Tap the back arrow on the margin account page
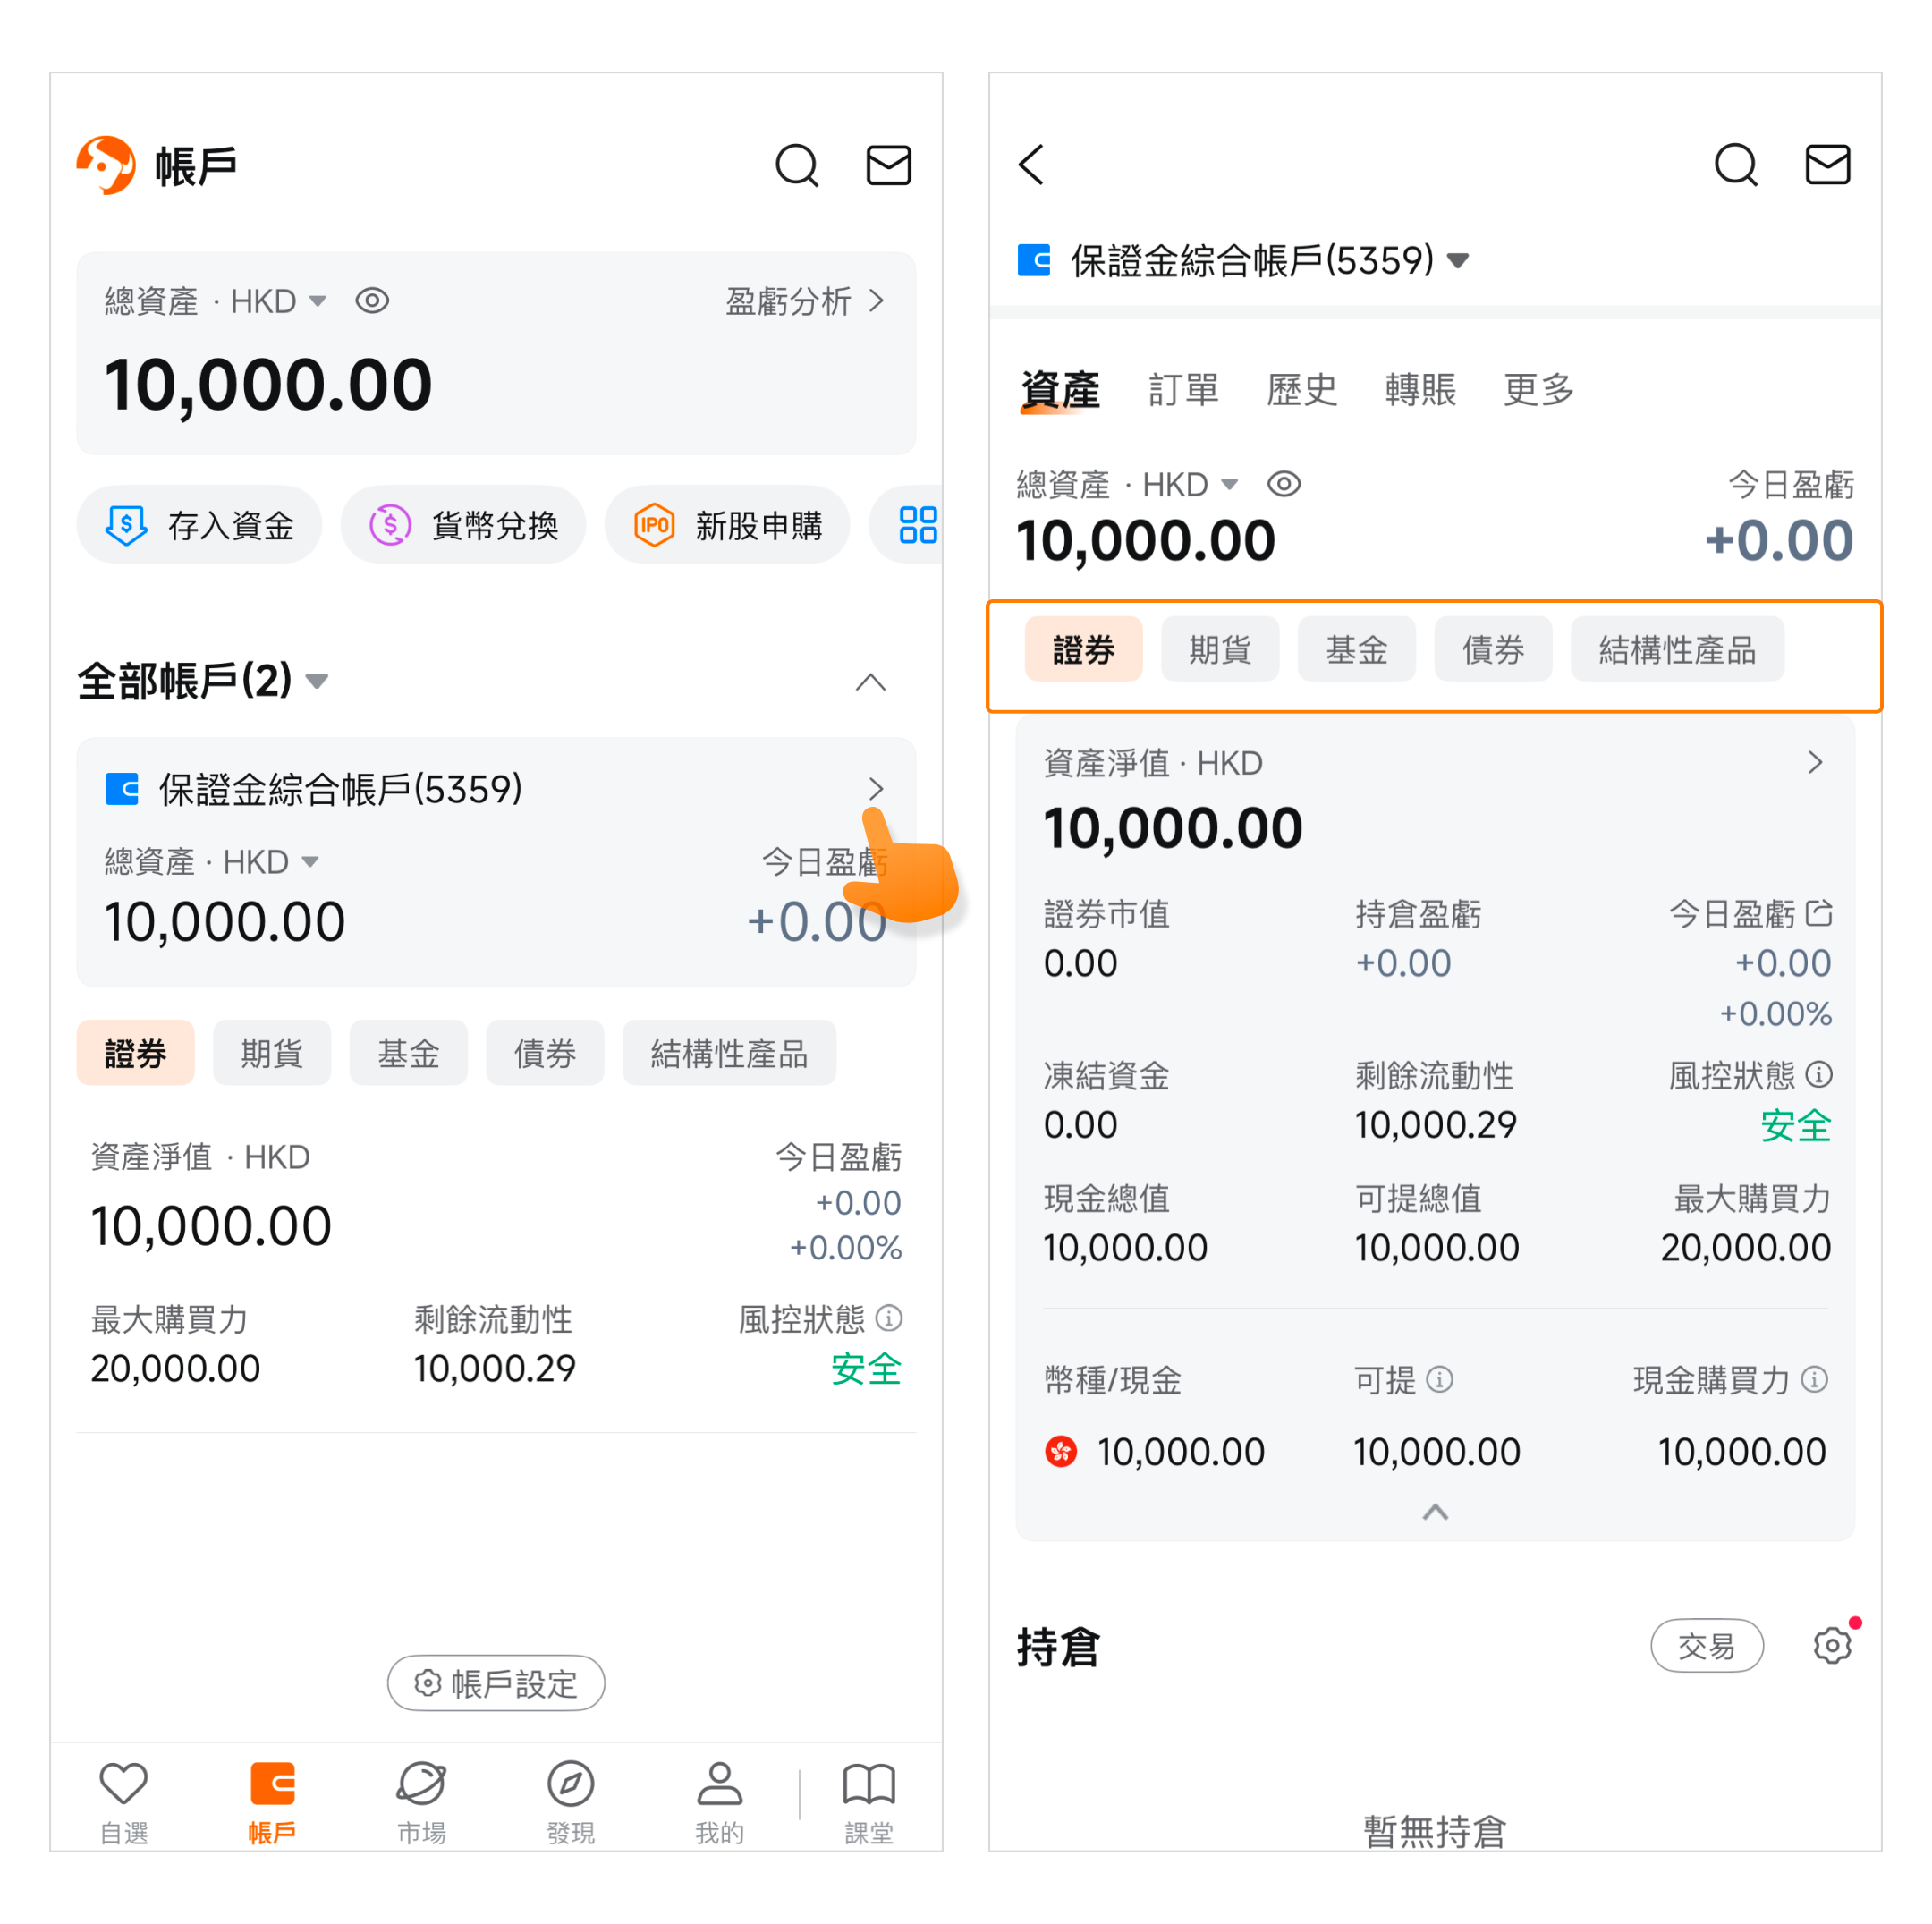This screenshot has height=1924, width=1932. click(x=1031, y=165)
